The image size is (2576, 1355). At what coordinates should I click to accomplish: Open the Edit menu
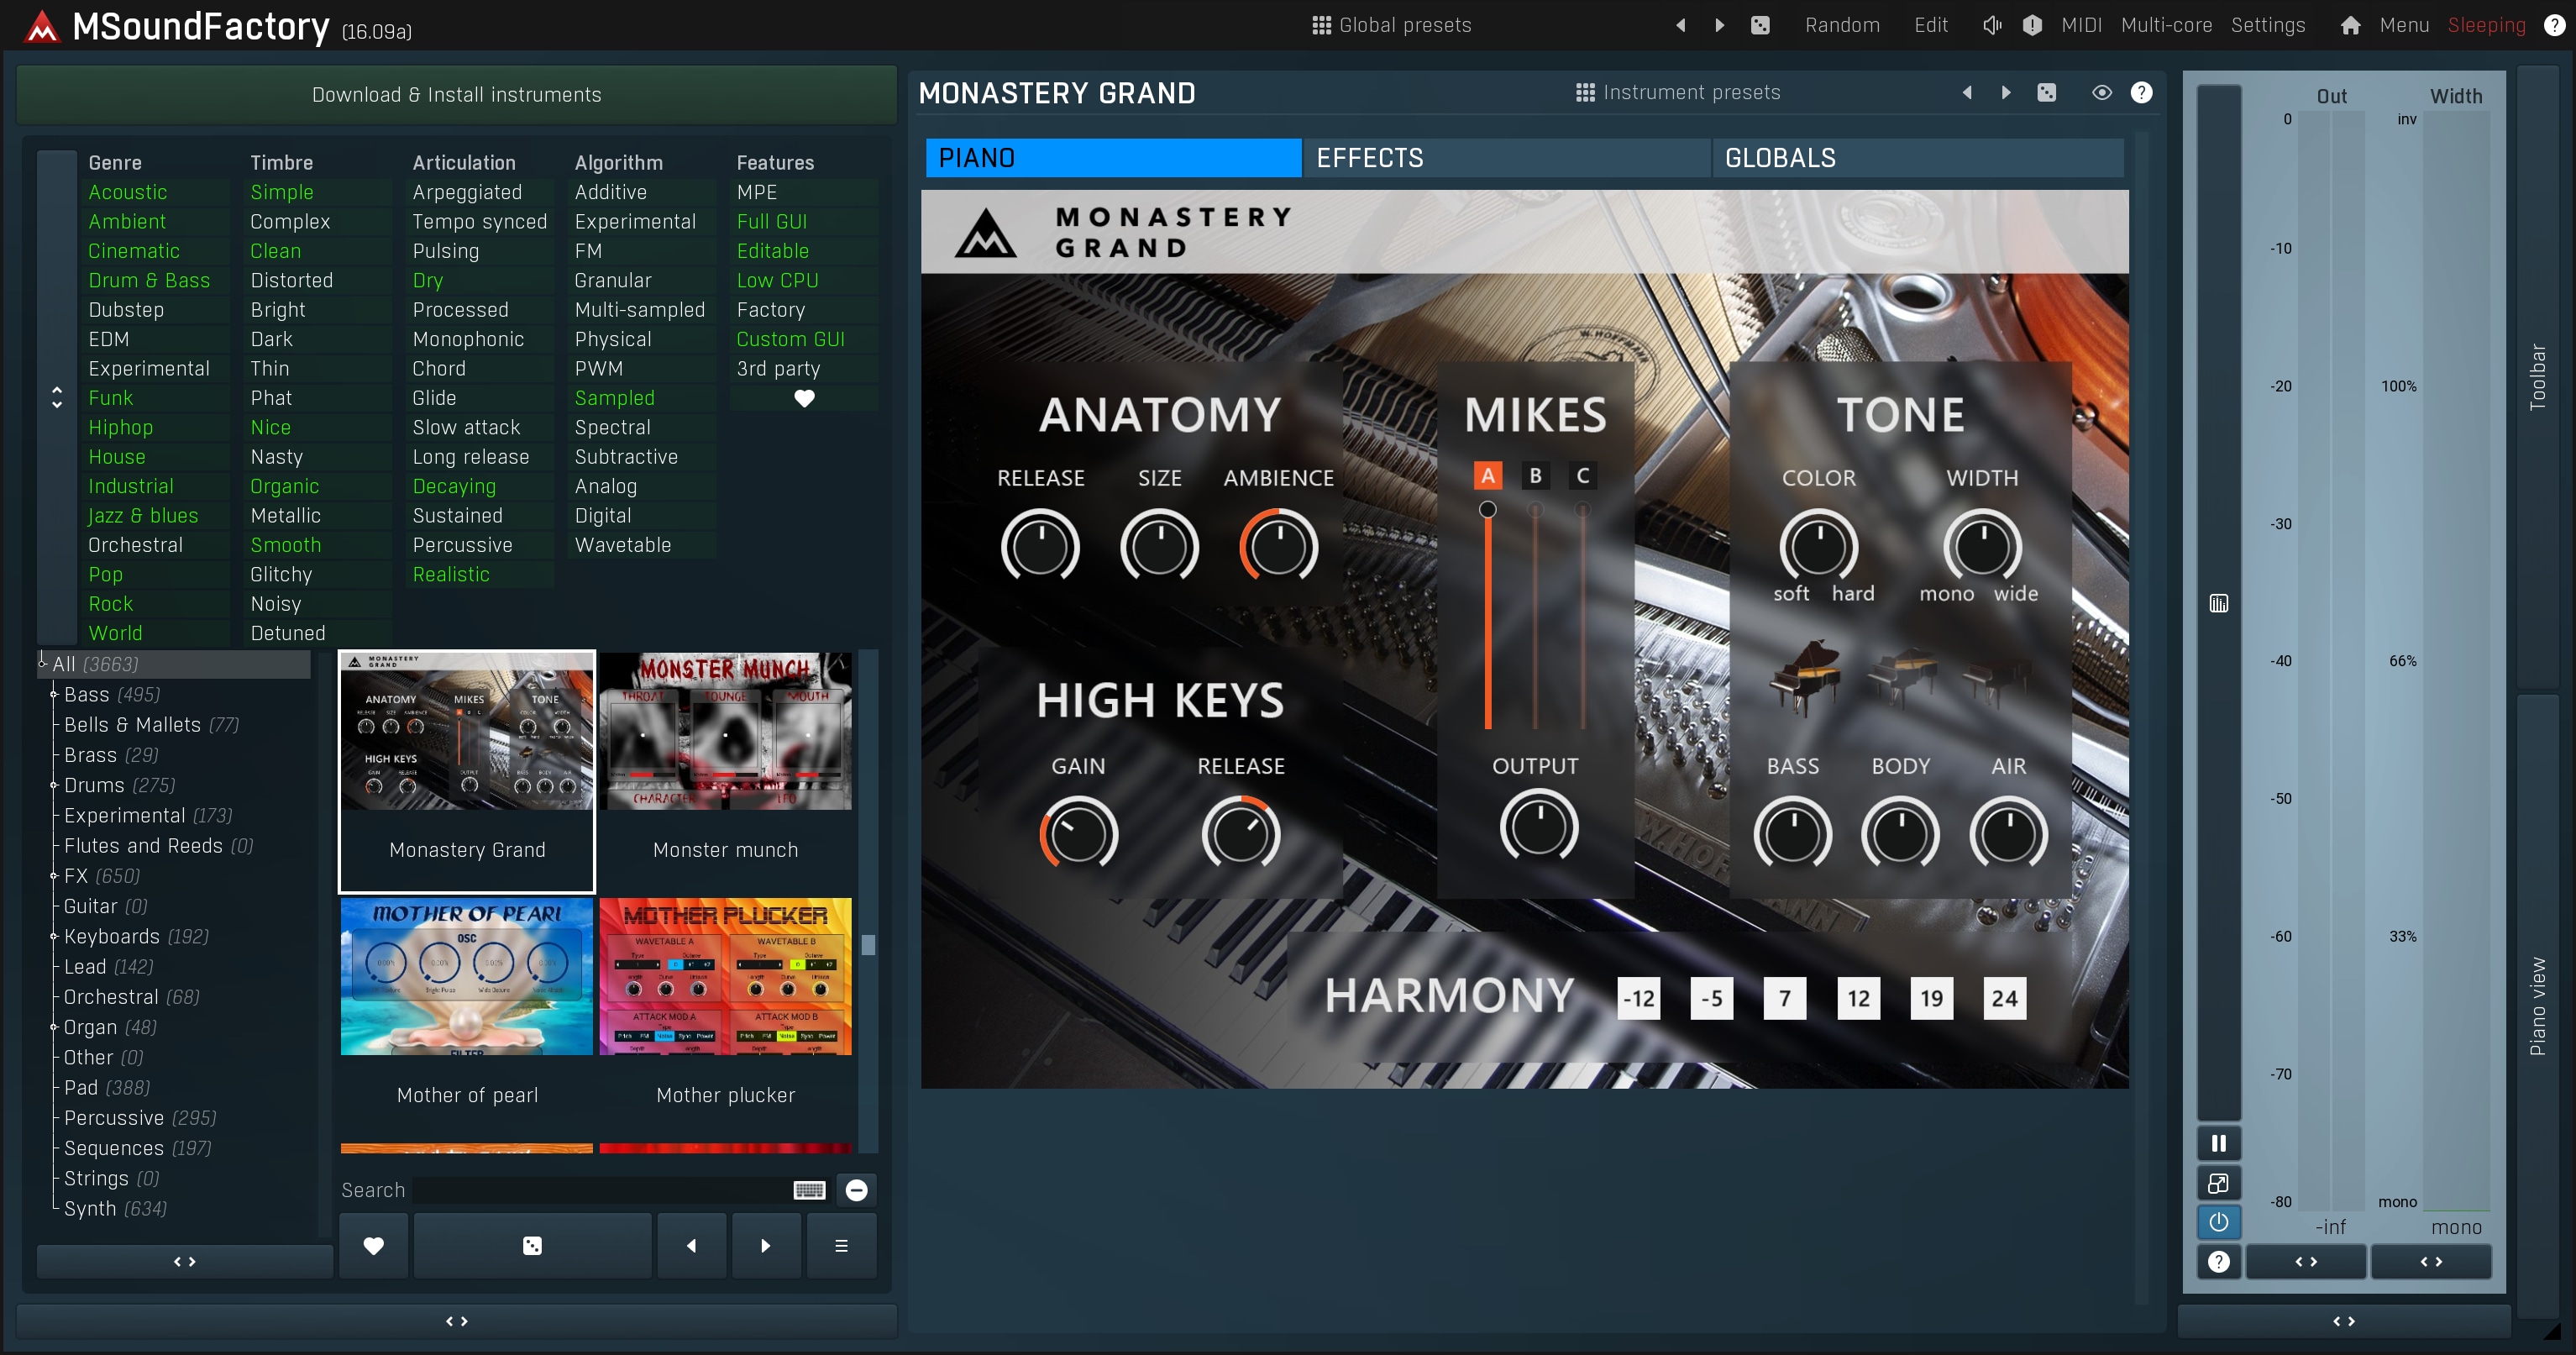tap(1930, 25)
